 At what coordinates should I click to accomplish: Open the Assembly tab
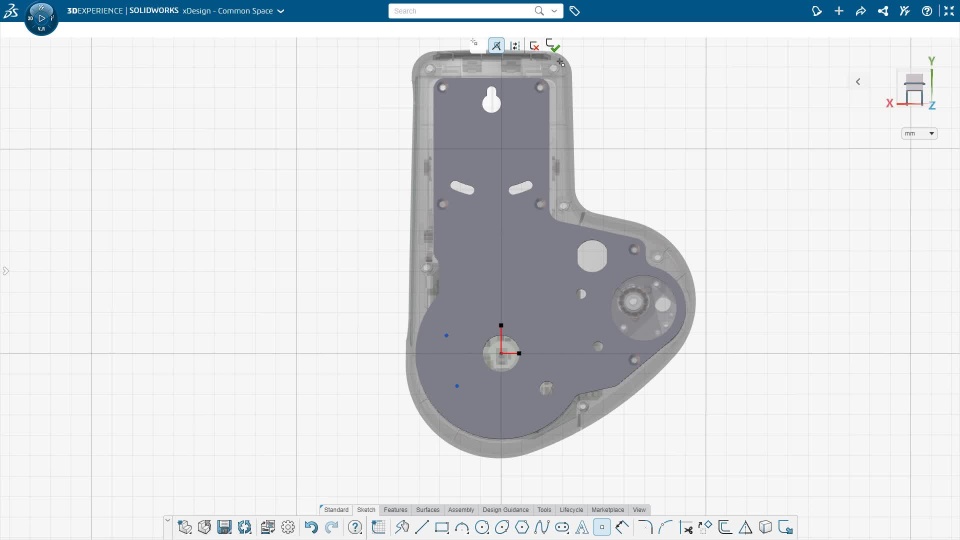coord(461,510)
